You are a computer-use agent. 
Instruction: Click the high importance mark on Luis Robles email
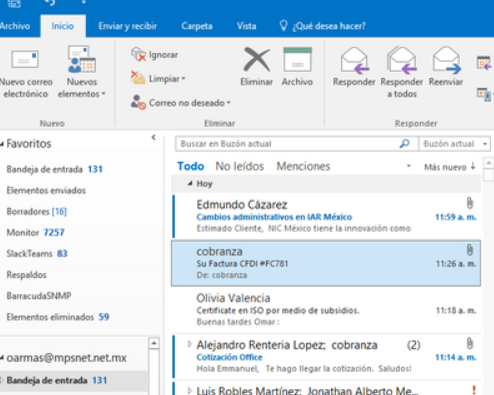pyautogui.click(x=474, y=390)
